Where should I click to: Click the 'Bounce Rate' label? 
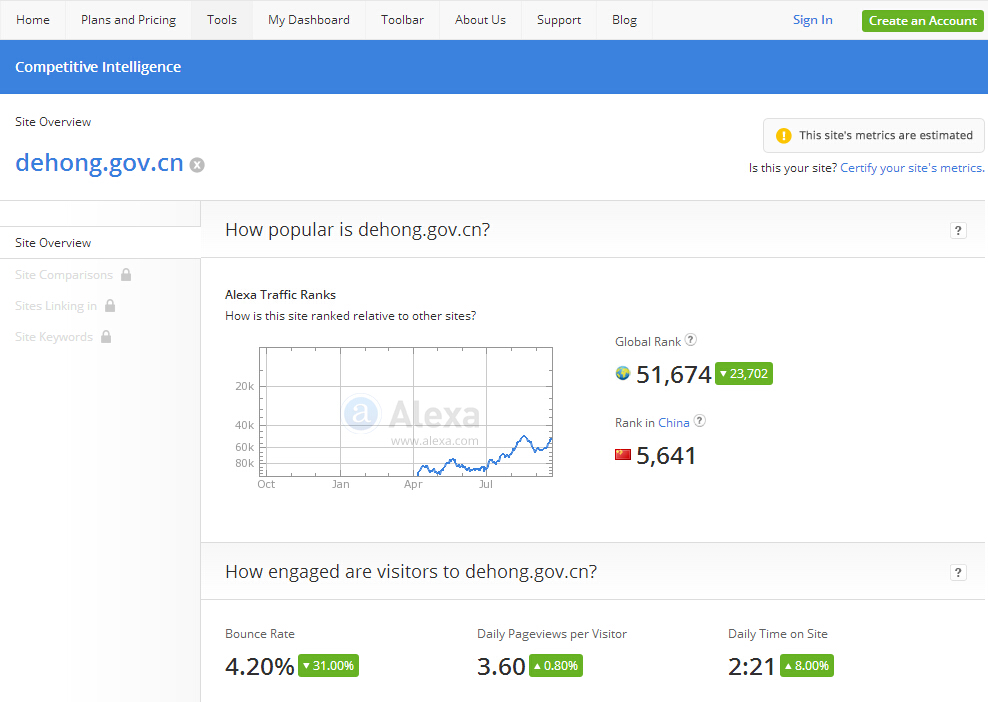point(260,634)
